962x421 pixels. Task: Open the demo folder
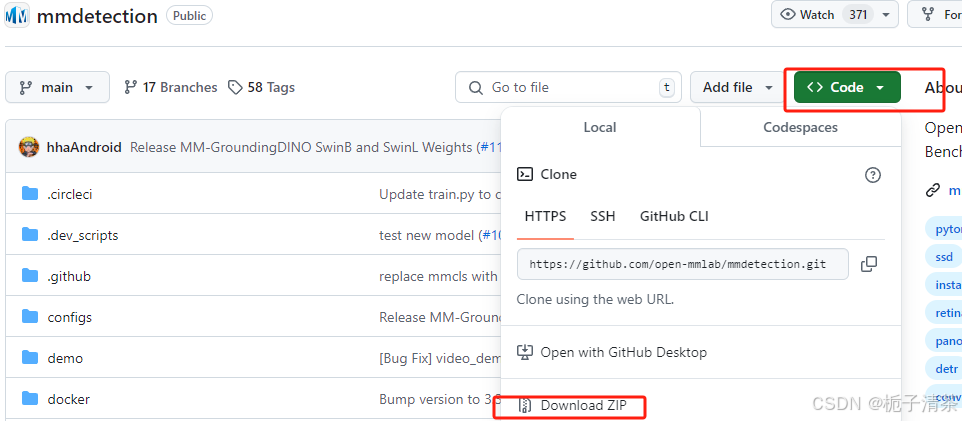click(65, 358)
